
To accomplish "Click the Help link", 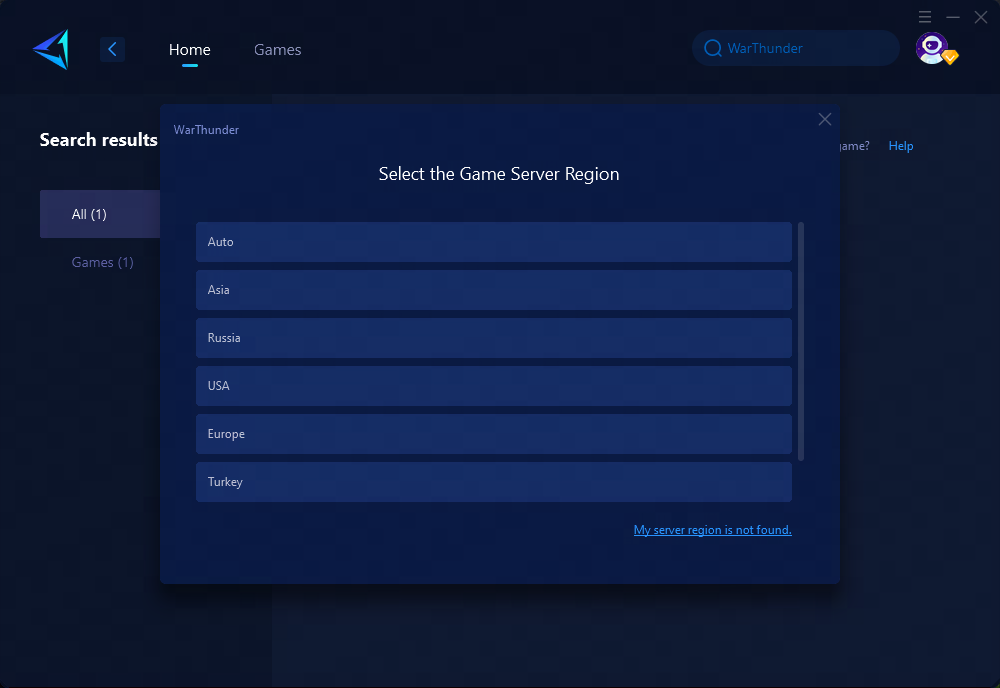I will (x=900, y=146).
